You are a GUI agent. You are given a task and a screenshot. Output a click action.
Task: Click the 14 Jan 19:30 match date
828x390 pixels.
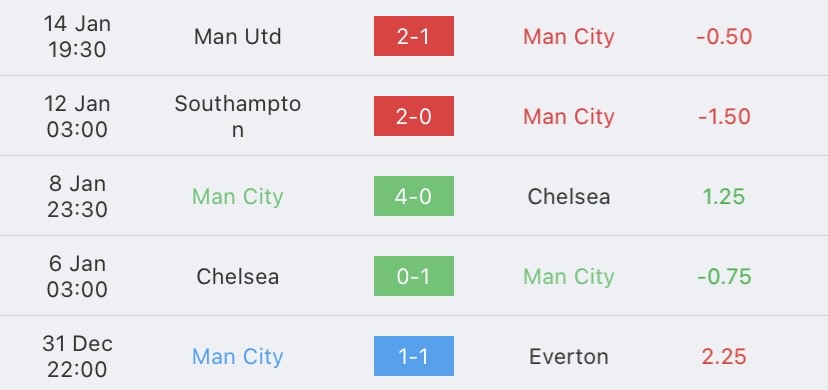click(77, 36)
